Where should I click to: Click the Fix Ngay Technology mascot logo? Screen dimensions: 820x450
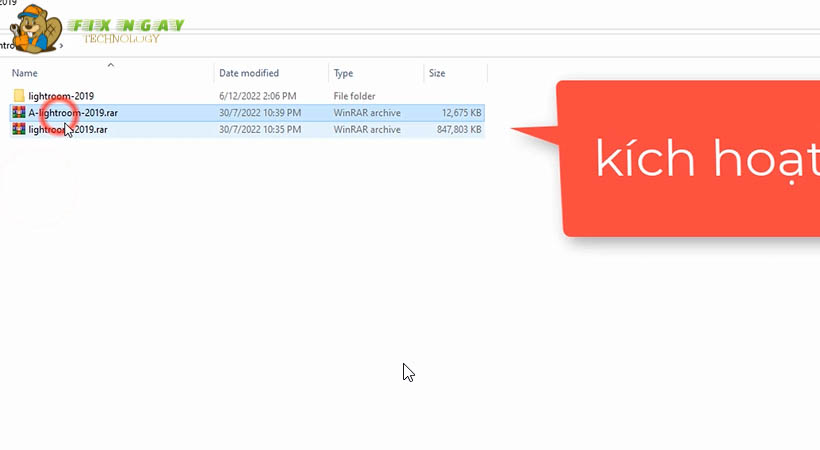[36, 28]
